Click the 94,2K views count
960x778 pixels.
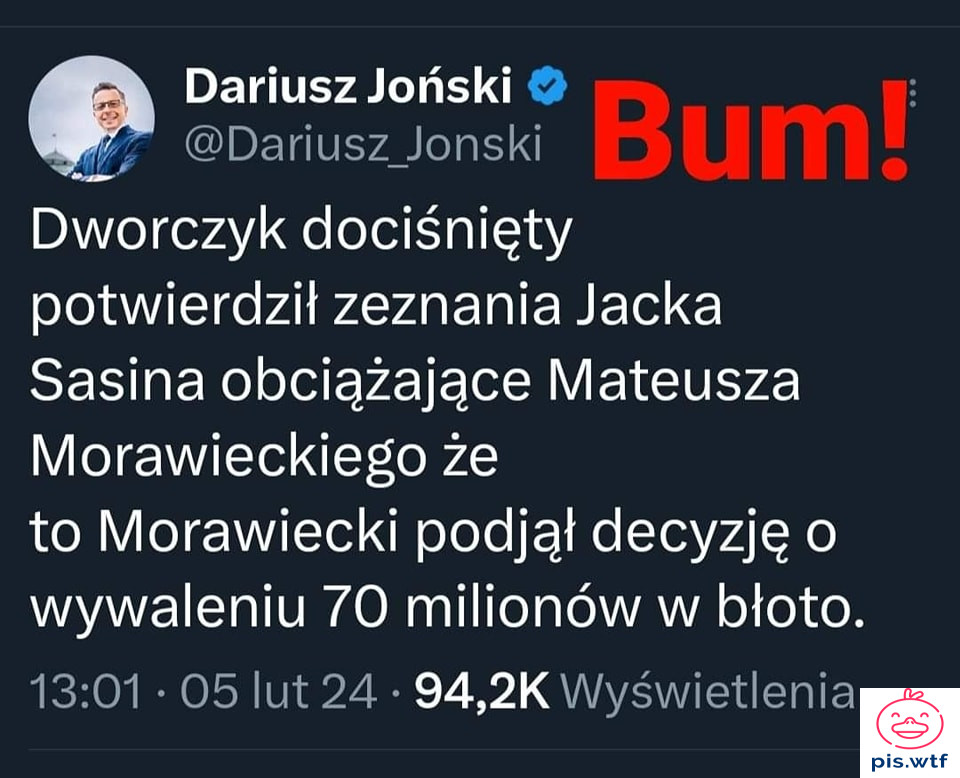[x=482, y=692]
